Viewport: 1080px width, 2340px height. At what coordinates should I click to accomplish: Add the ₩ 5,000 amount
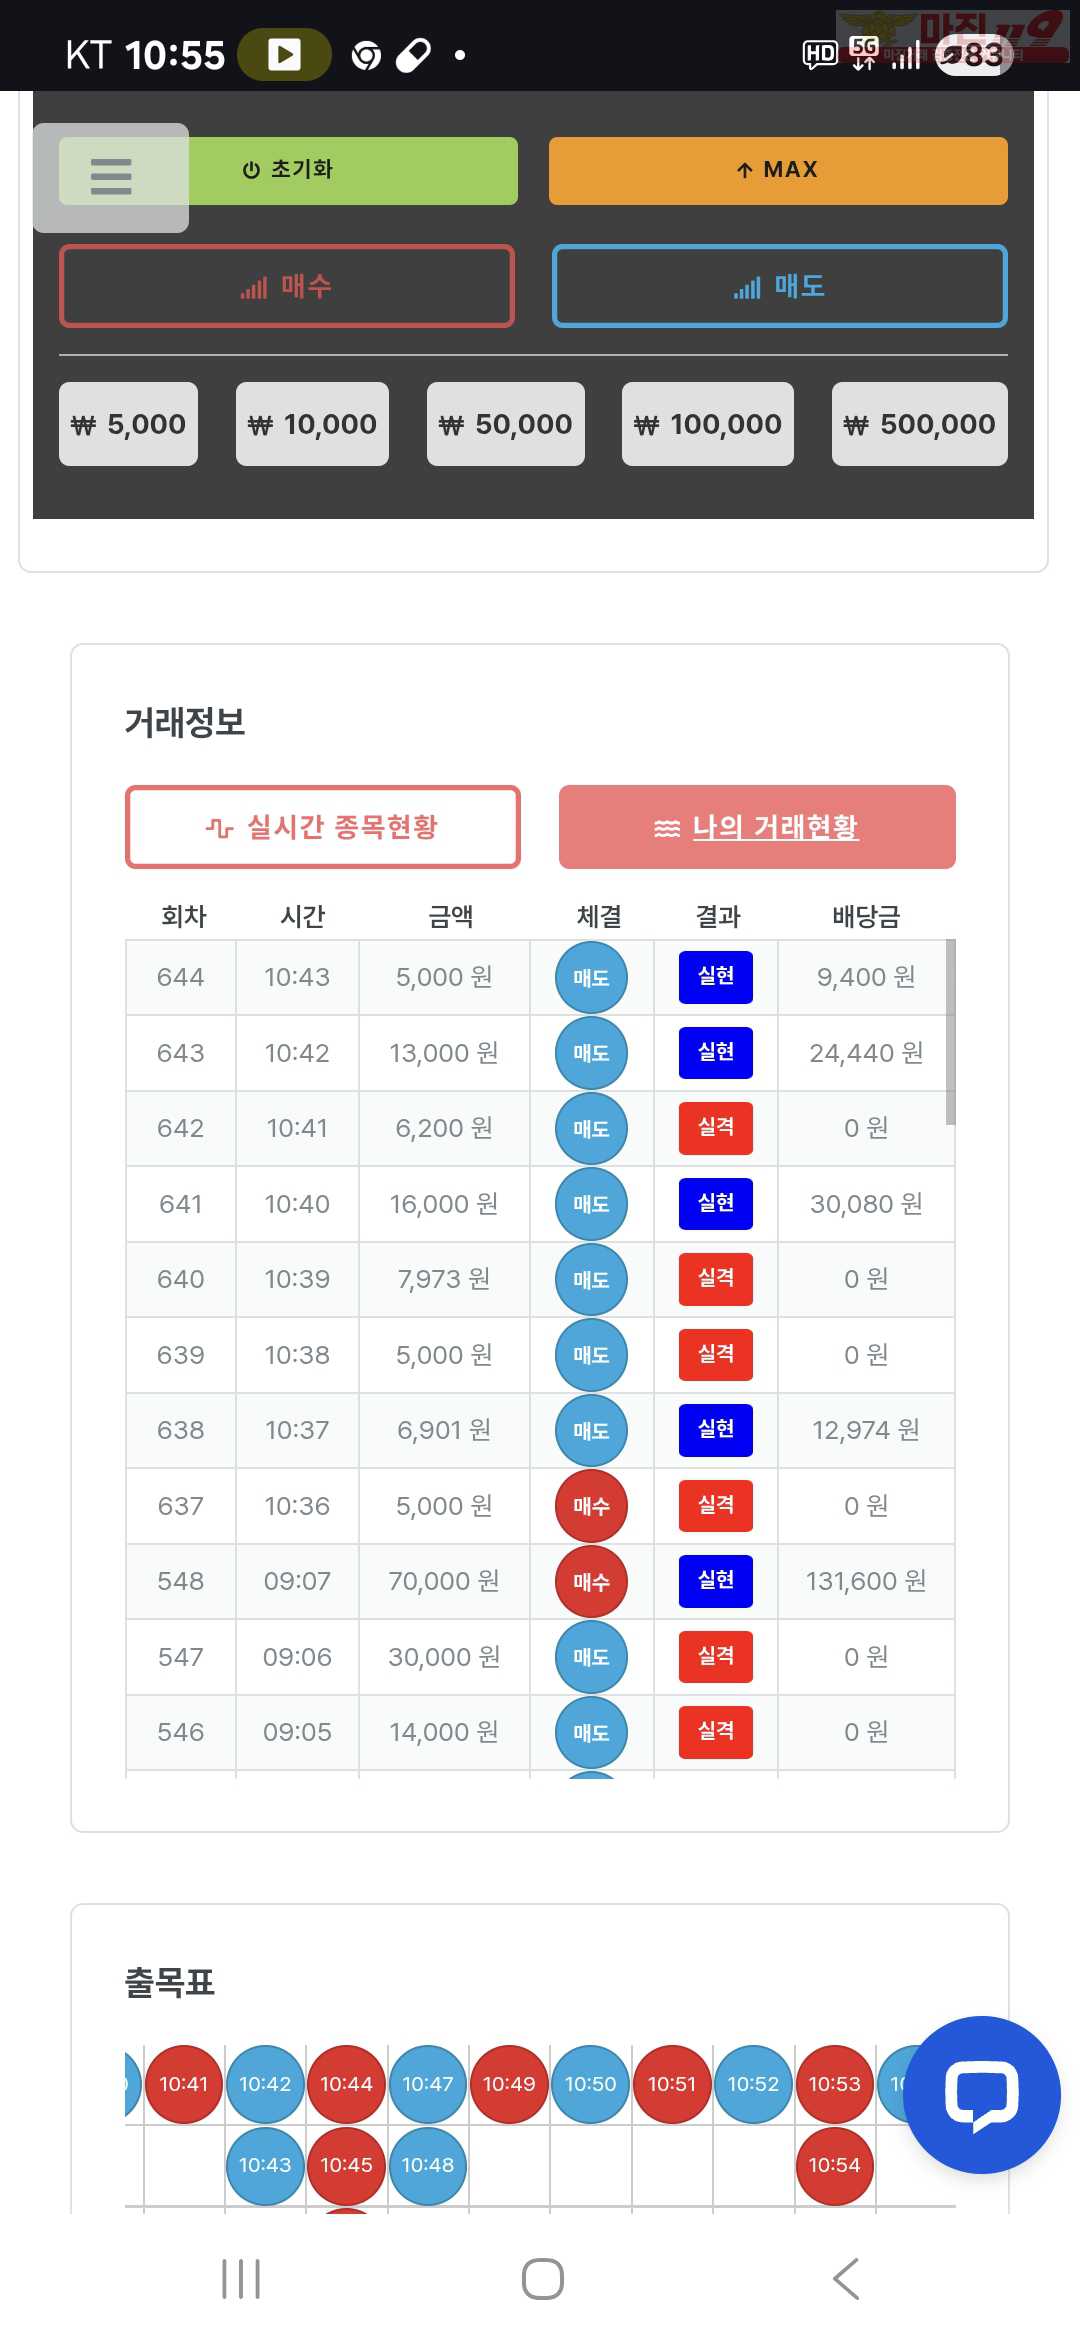[x=128, y=424]
